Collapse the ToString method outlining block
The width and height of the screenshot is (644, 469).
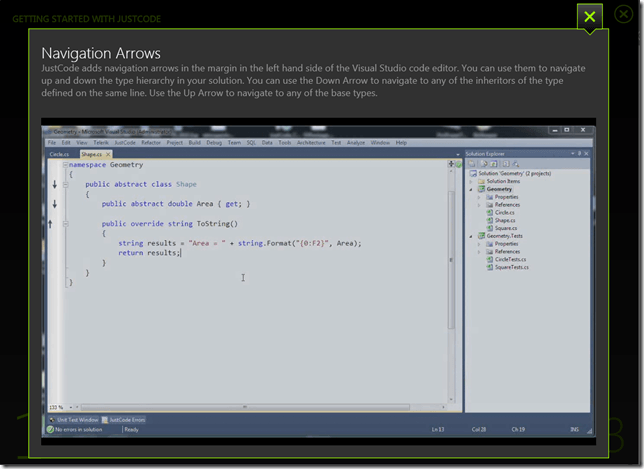(x=65, y=224)
